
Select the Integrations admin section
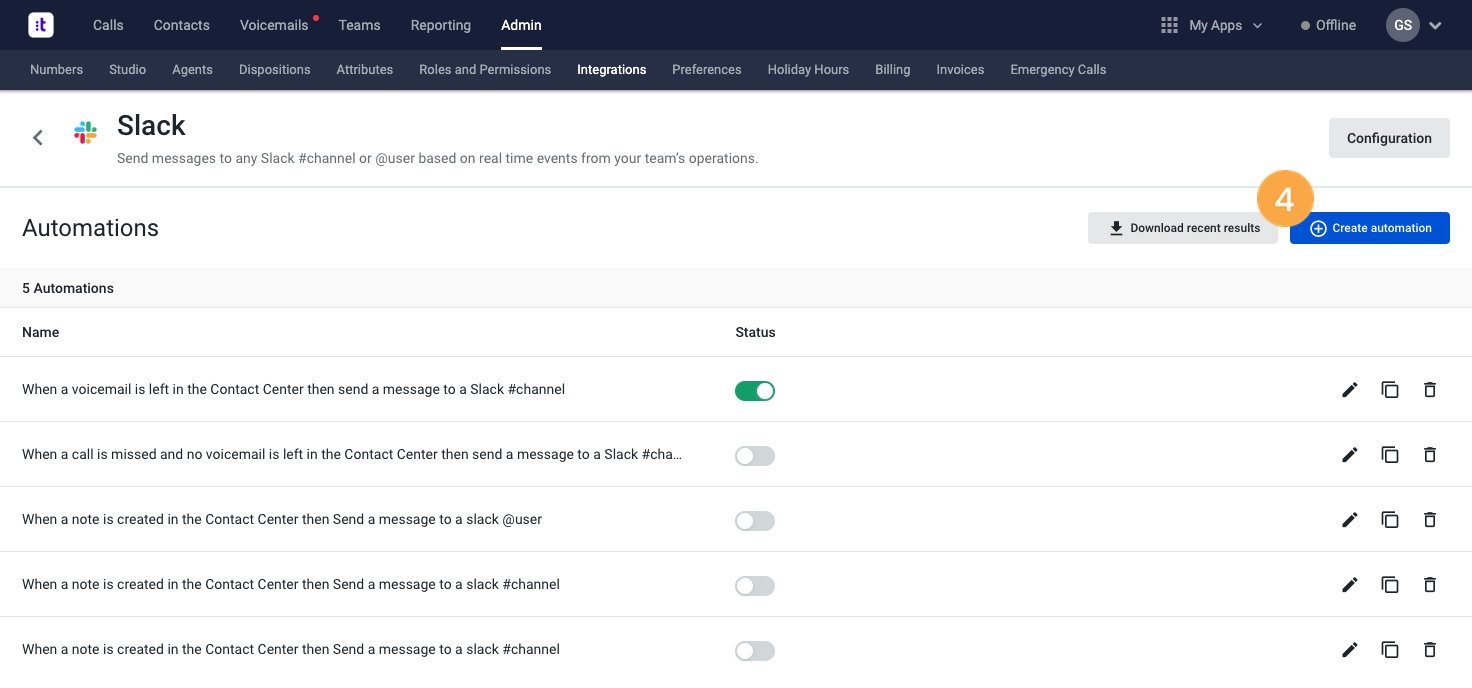(x=612, y=70)
